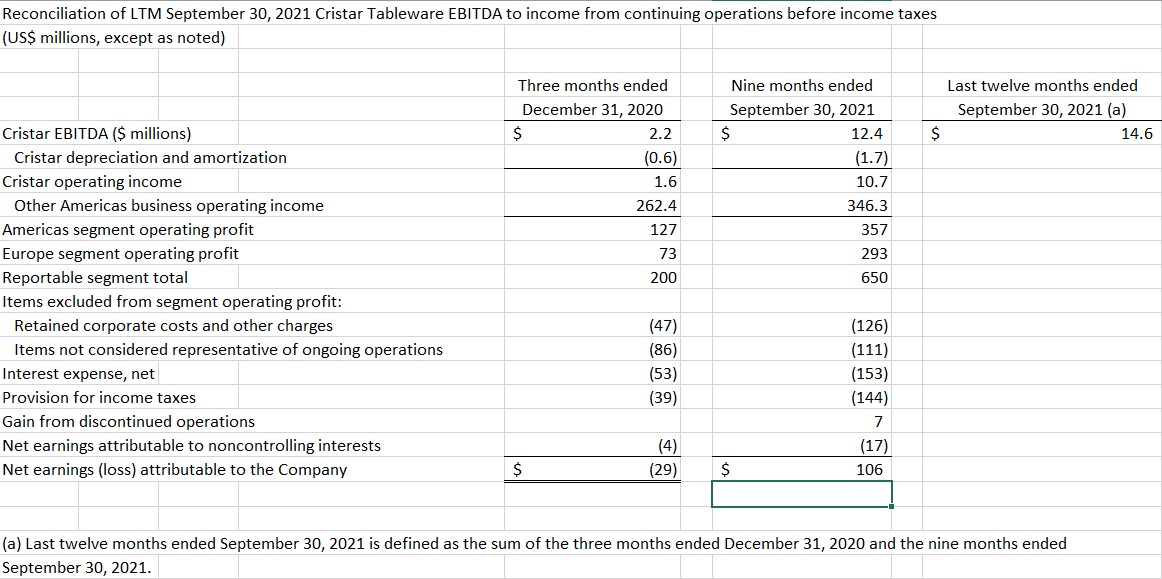The width and height of the screenshot is (1162, 579).
Task: Select the 'Three months ended' header cell
Action: point(593,86)
